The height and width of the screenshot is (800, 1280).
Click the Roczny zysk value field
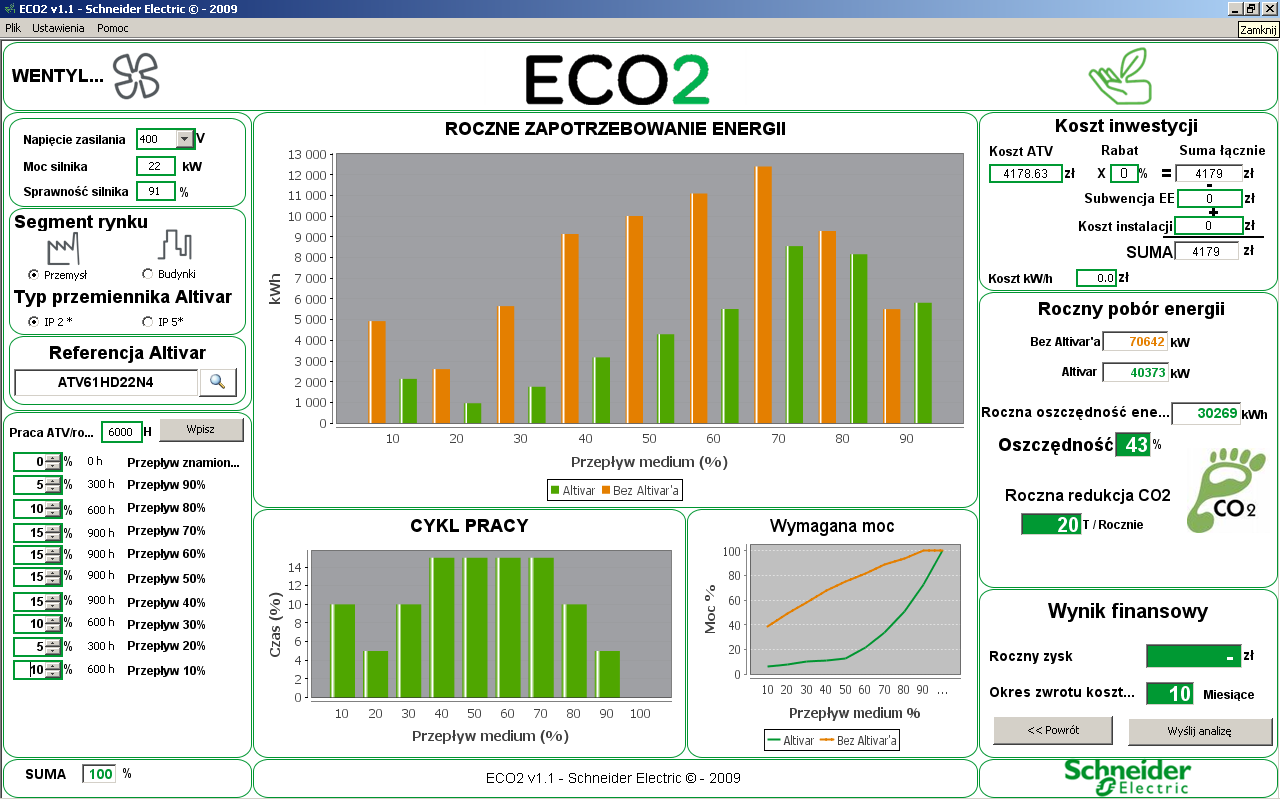(x=1193, y=657)
